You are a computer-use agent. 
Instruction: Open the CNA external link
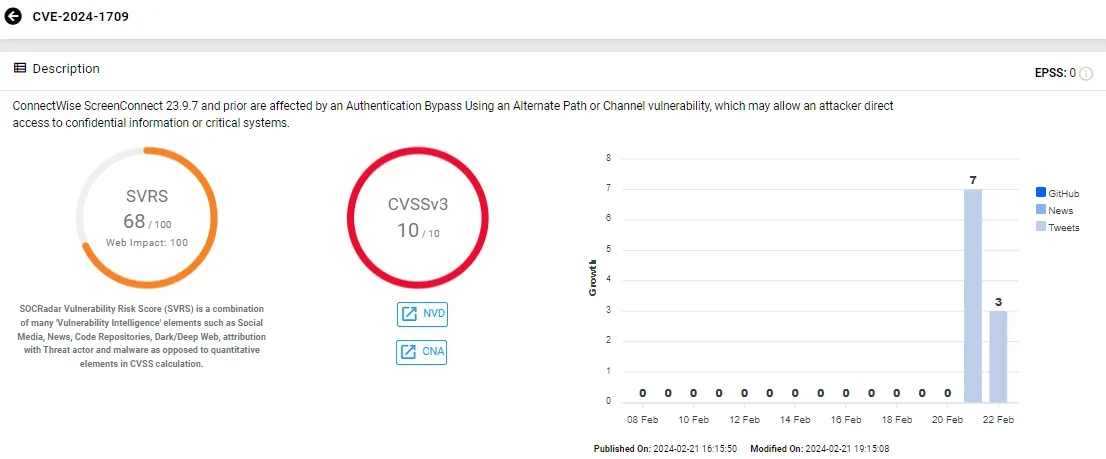[422, 352]
